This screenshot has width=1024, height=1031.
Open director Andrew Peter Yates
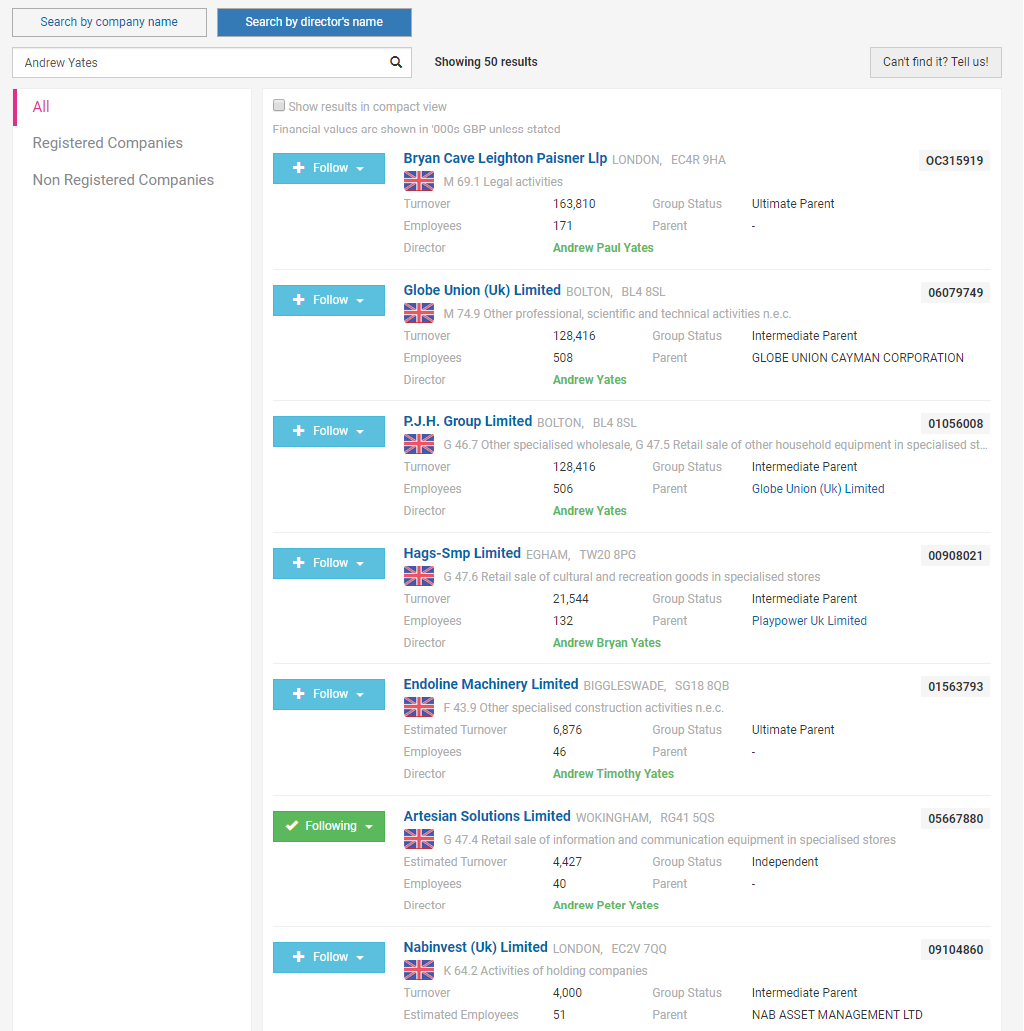606,905
